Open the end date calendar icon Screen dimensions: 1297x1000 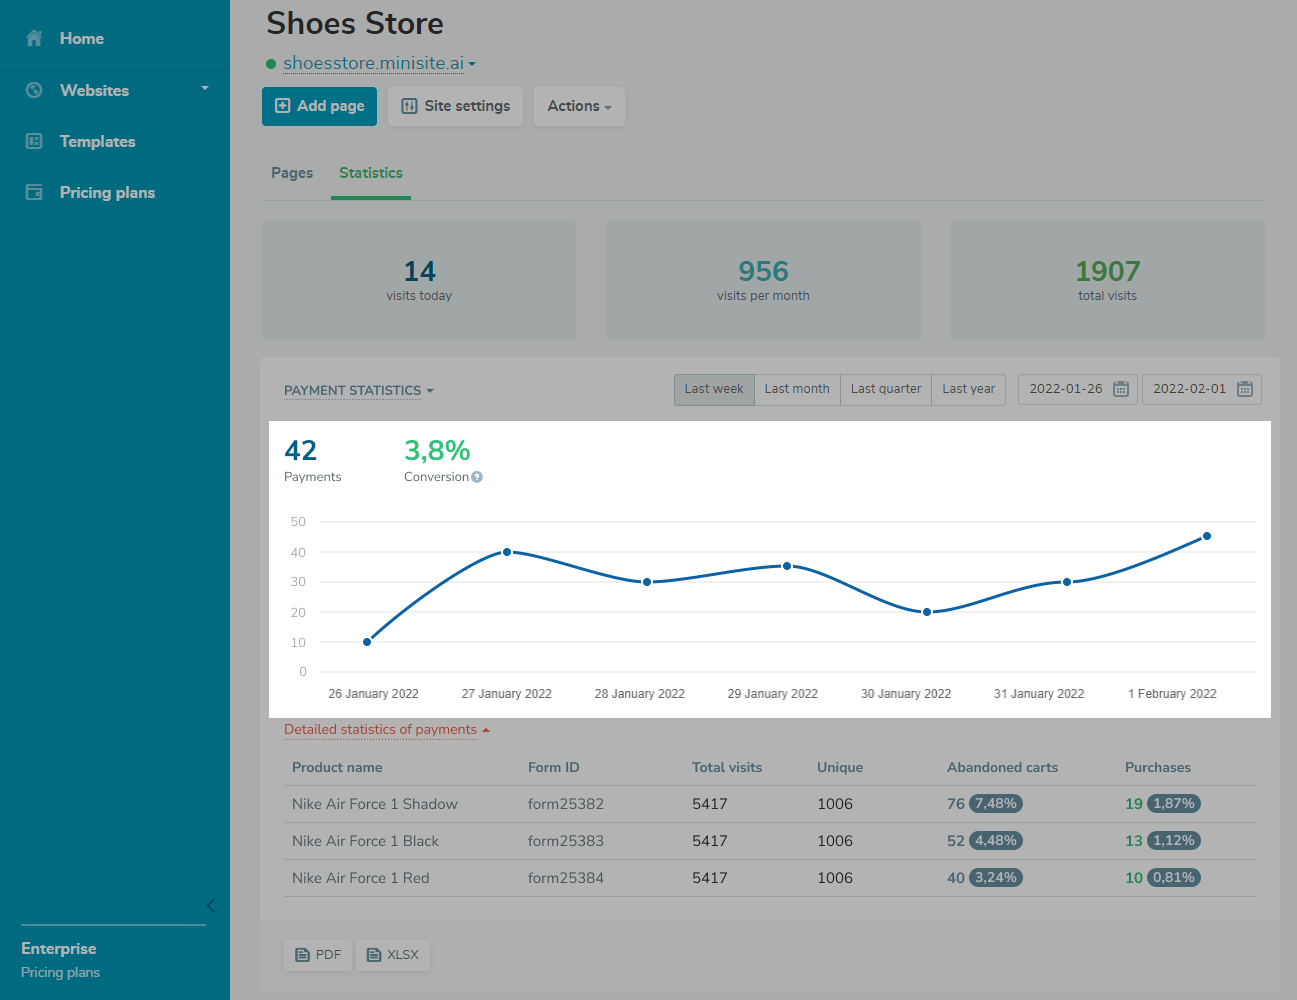[x=1244, y=389]
